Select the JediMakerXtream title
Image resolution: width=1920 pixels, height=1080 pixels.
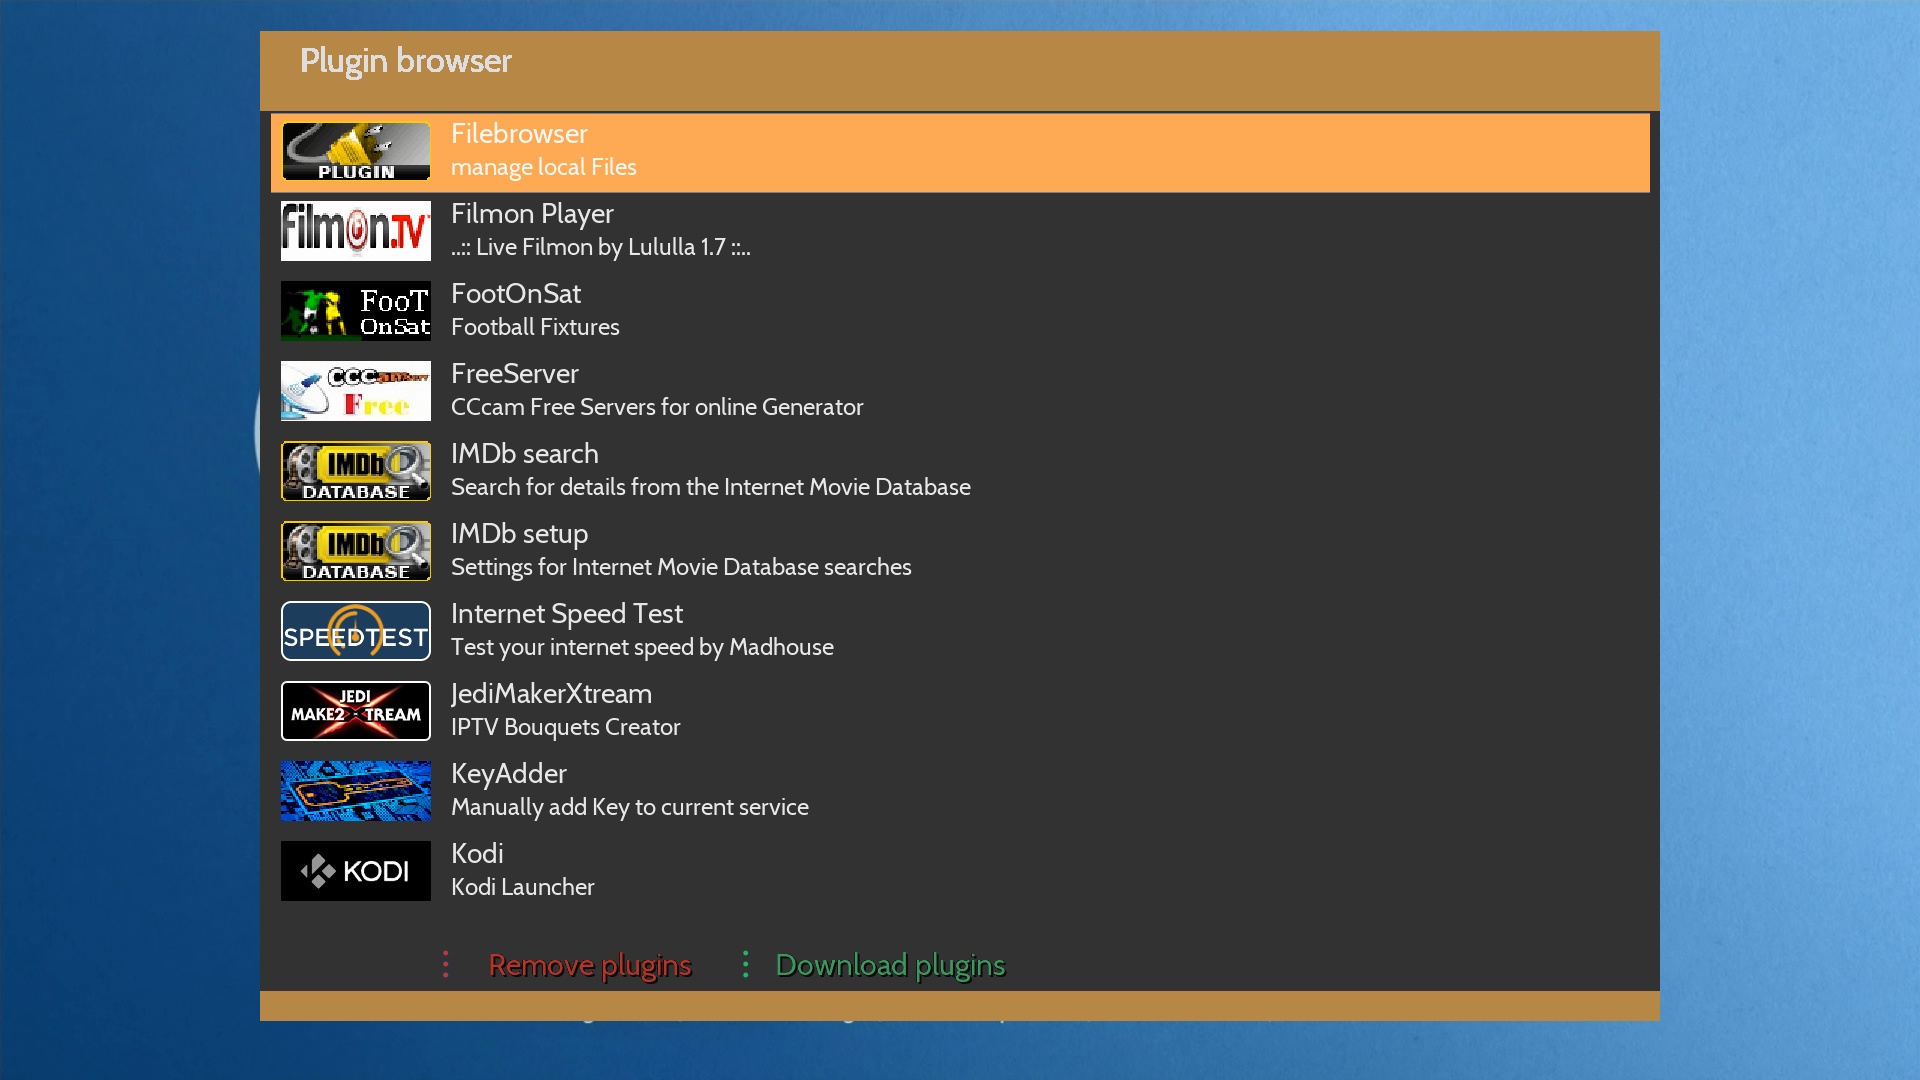tap(551, 694)
